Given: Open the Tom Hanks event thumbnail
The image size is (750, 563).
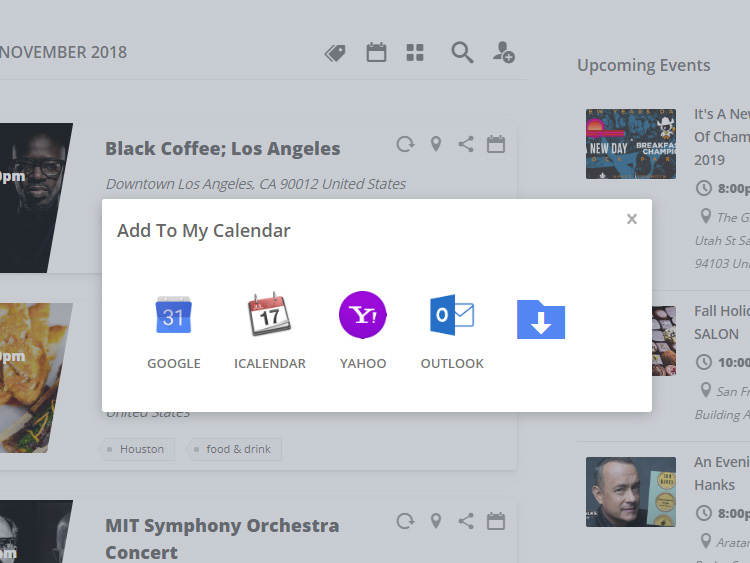Looking at the screenshot, I should [x=631, y=492].
